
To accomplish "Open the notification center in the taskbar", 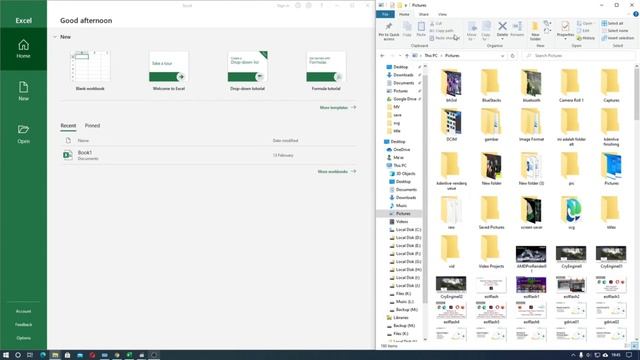I will pyautogui.click(x=629, y=355).
